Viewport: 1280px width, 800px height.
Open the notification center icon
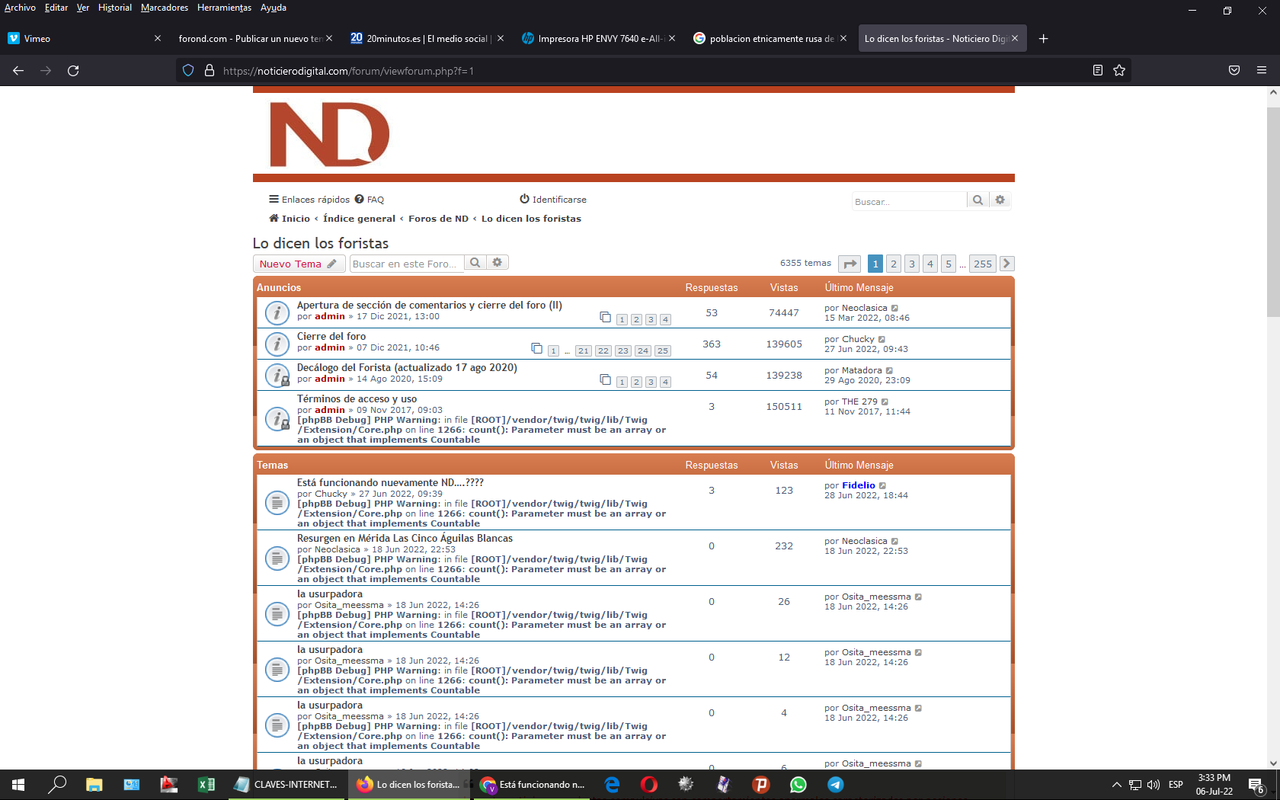[1257, 785]
